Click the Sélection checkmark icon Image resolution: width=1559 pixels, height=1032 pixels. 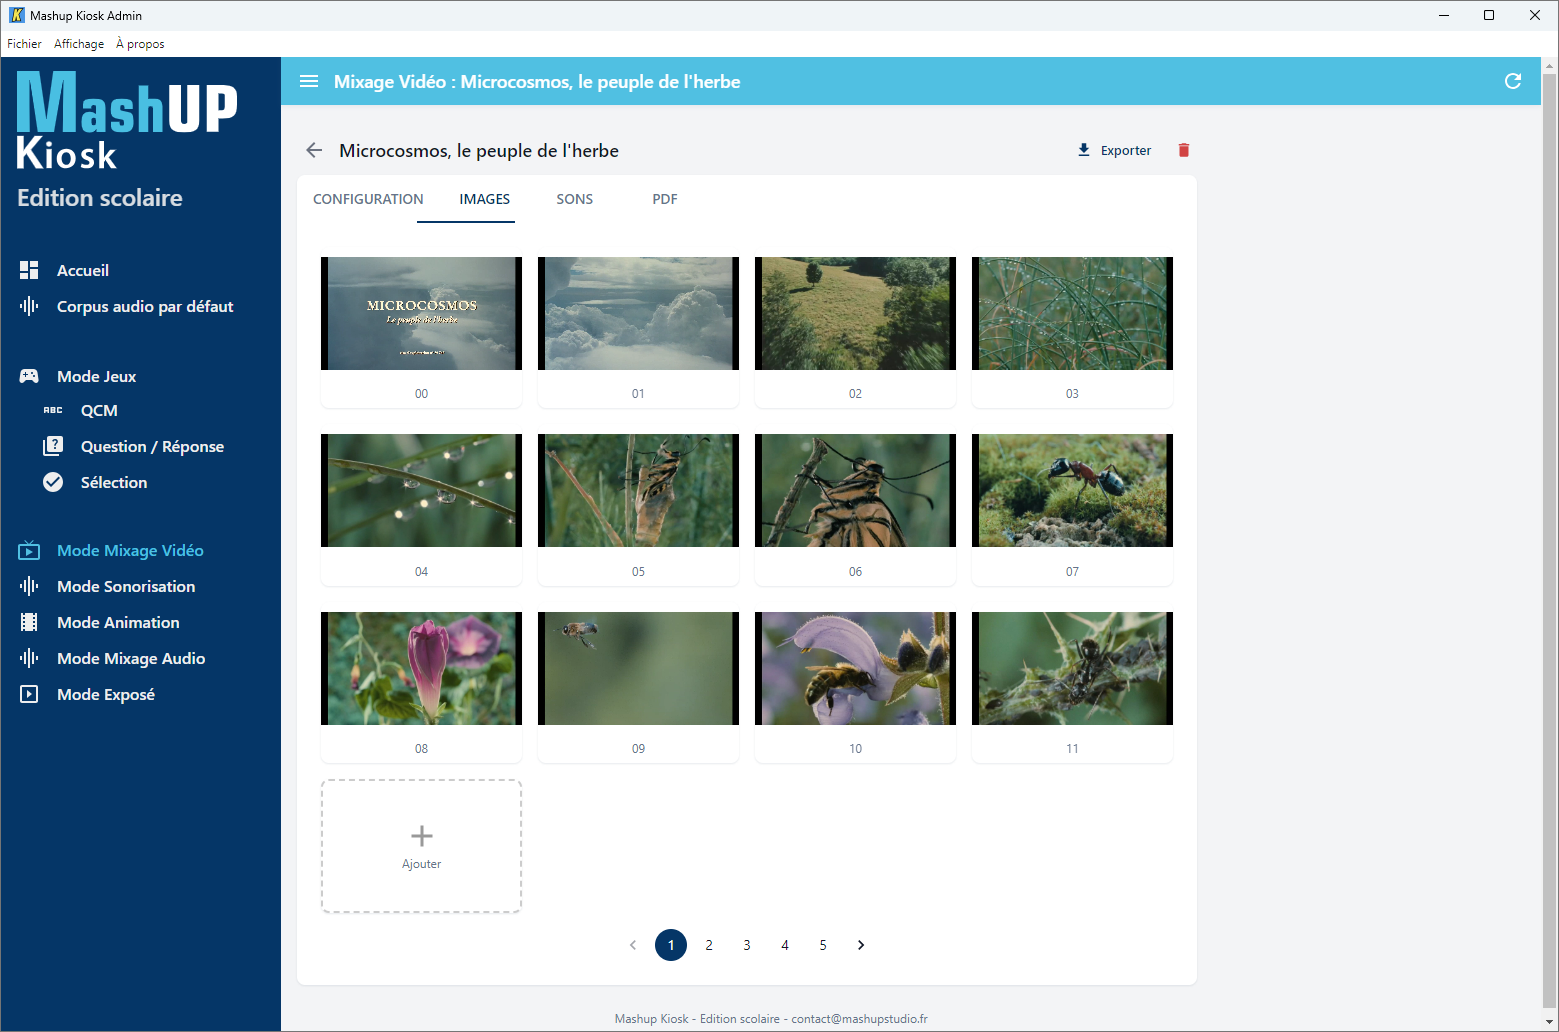[53, 482]
